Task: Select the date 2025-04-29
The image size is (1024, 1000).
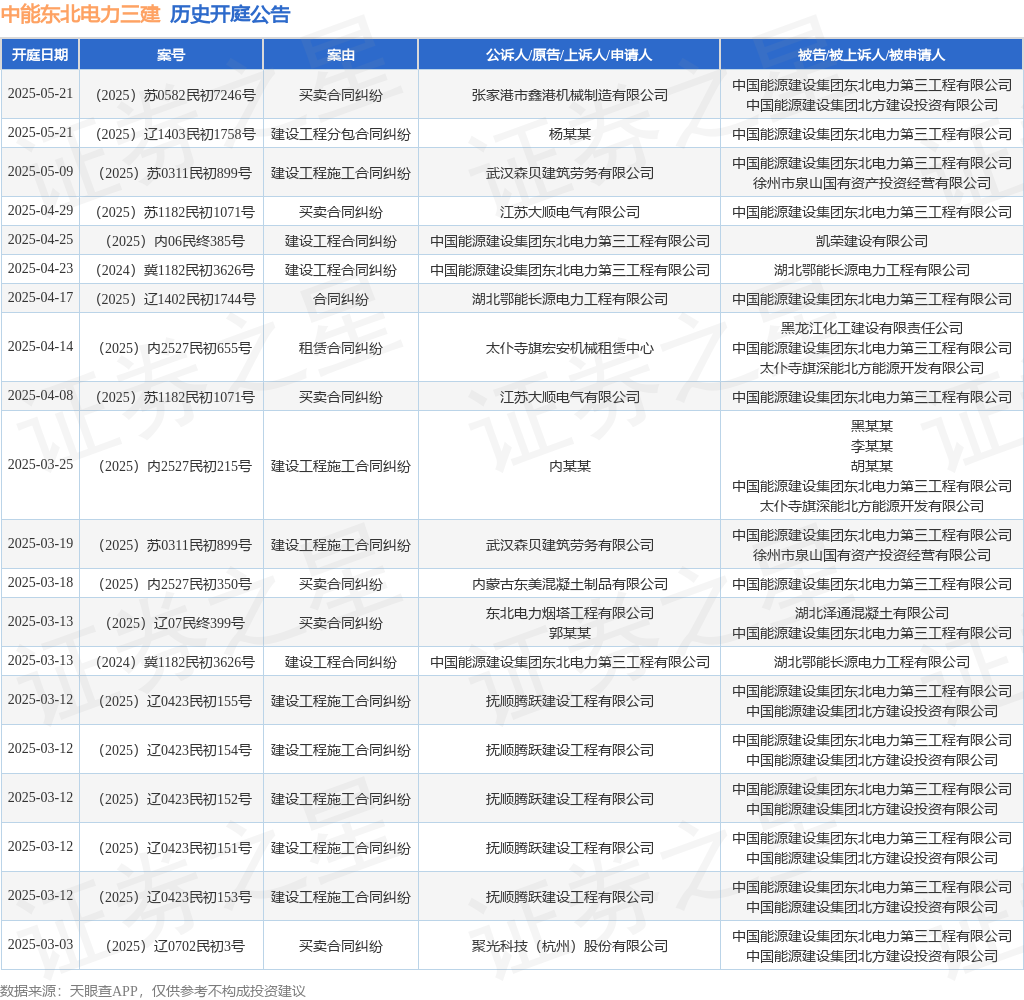Action: click(x=40, y=210)
